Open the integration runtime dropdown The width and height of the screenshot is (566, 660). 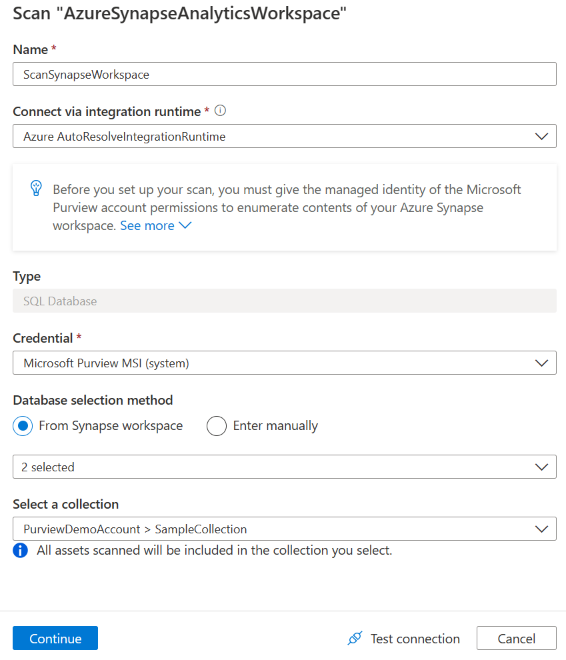[x=284, y=136]
